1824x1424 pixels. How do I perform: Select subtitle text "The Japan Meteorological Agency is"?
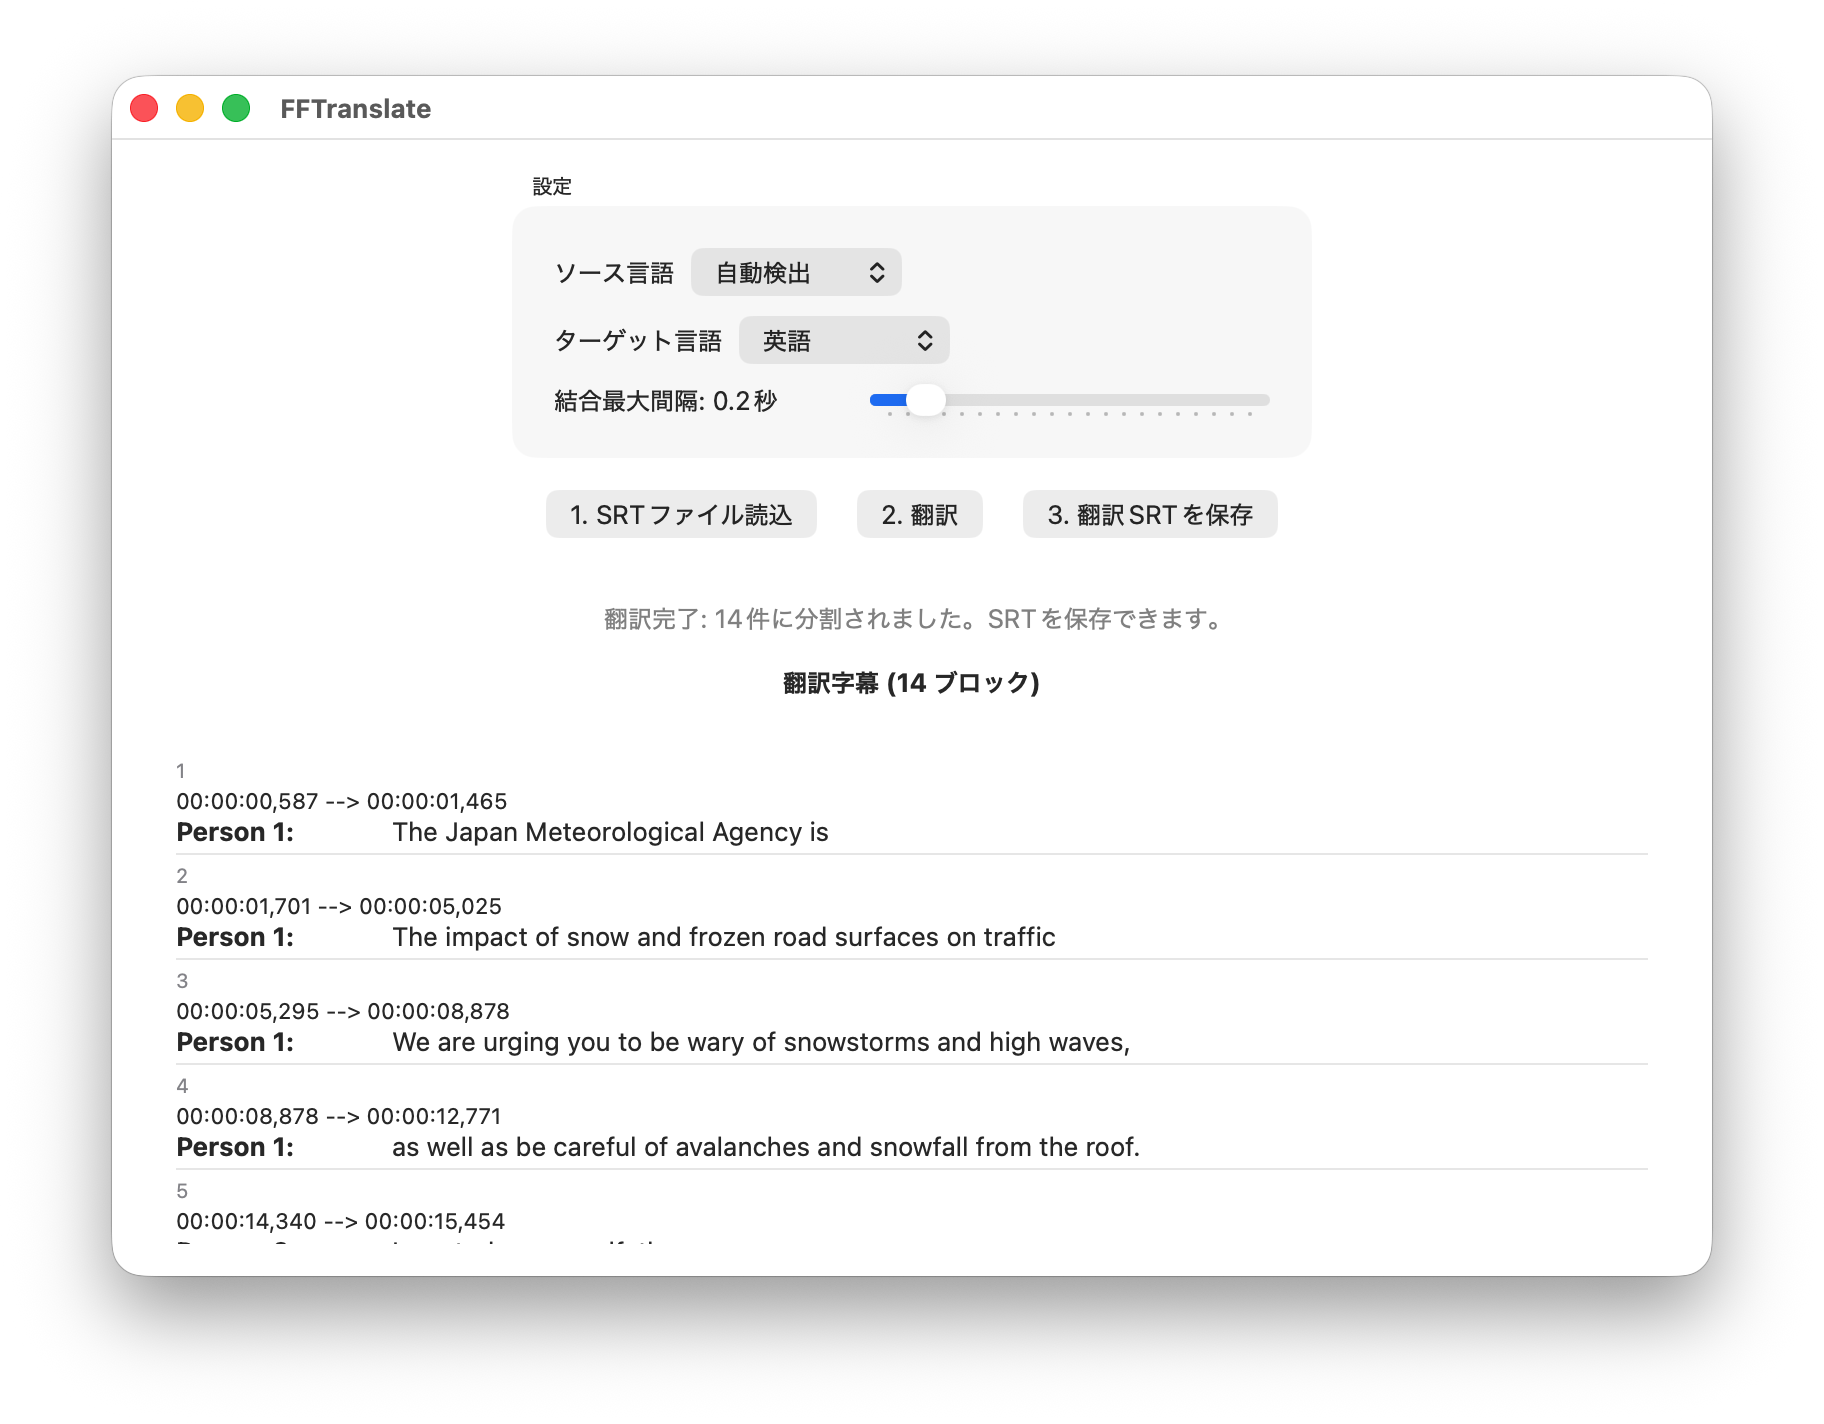pos(610,832)
